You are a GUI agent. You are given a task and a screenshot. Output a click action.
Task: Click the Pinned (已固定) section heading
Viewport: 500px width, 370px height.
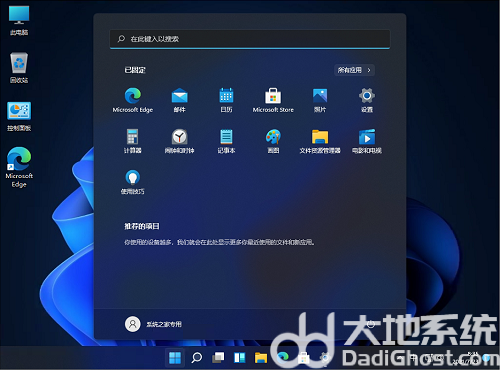[135, 70]
